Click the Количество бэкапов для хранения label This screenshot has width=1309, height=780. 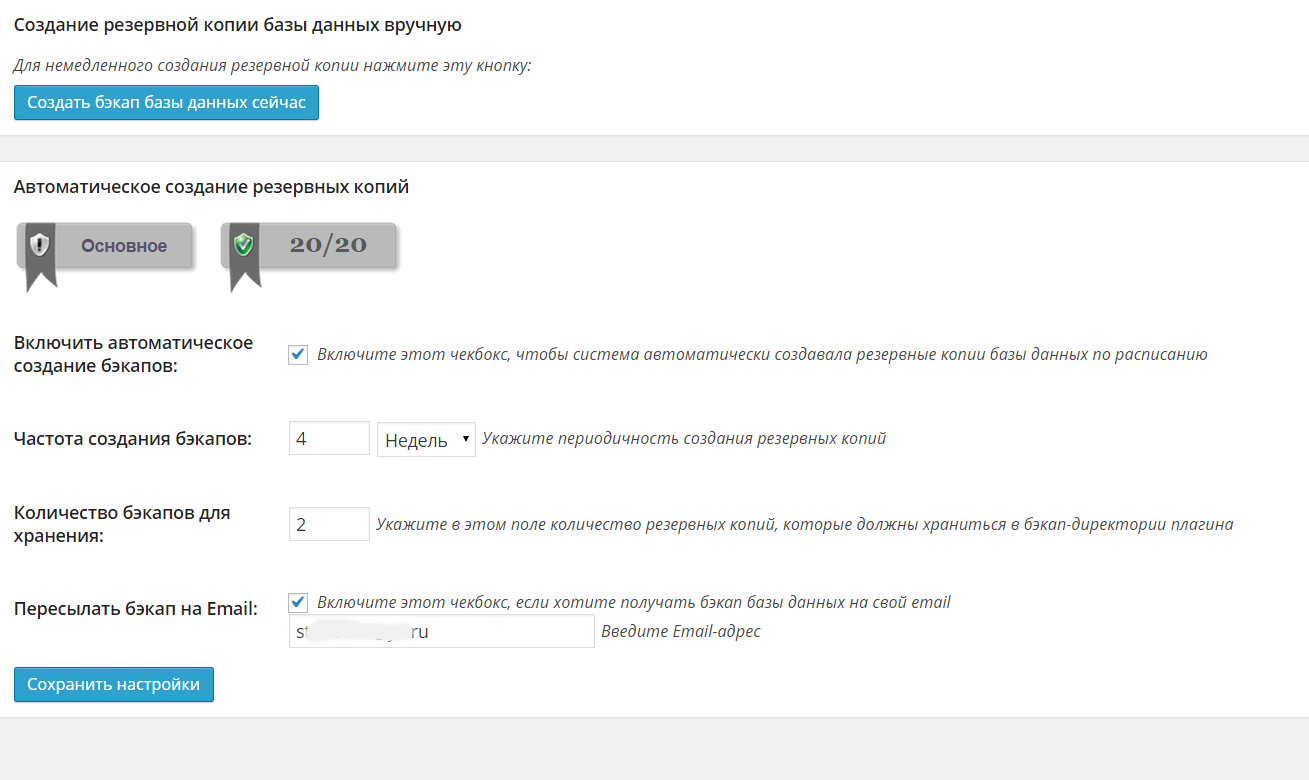point(122,524)
